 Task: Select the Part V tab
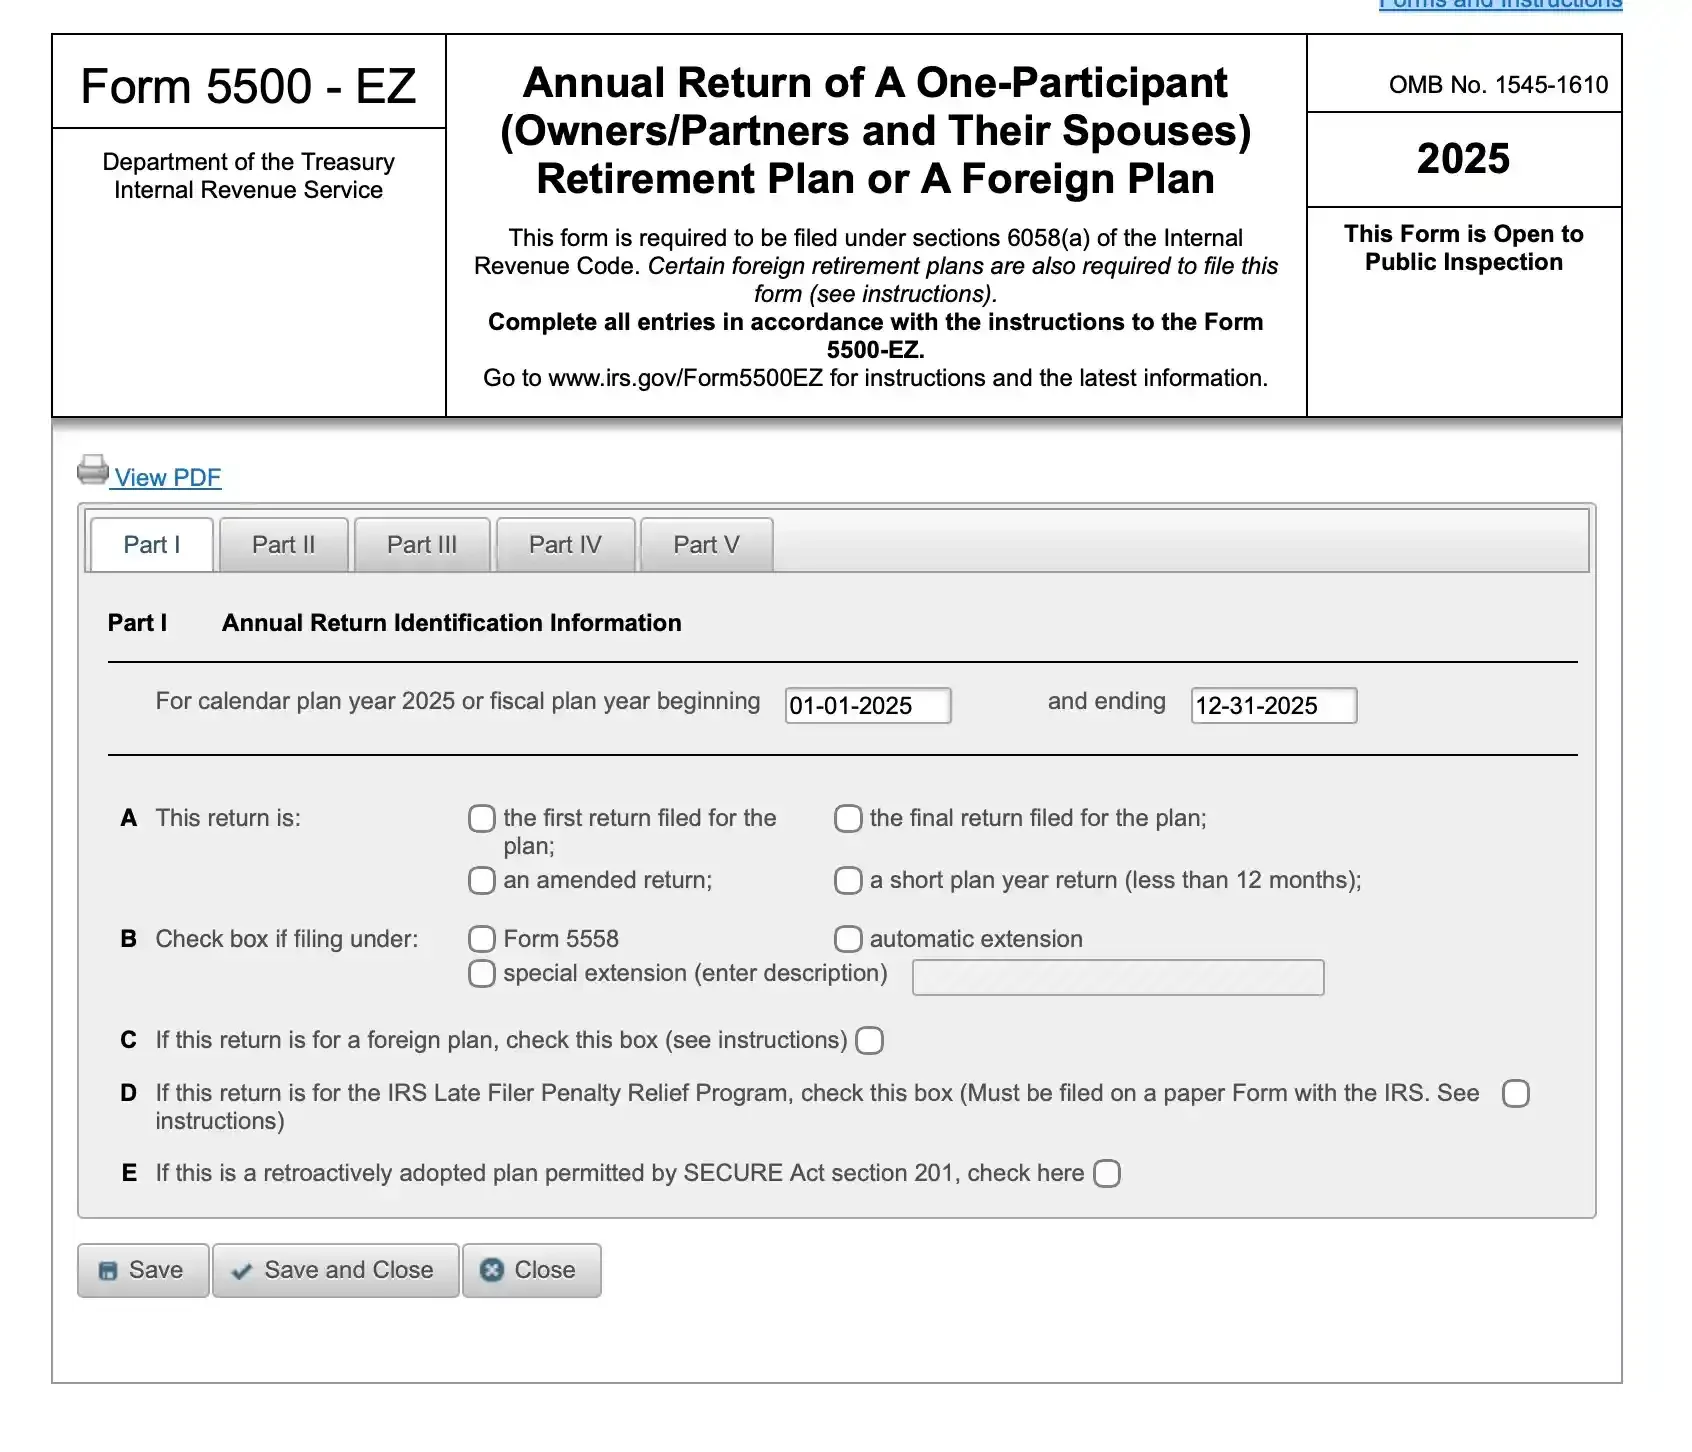tap(706, 545)
